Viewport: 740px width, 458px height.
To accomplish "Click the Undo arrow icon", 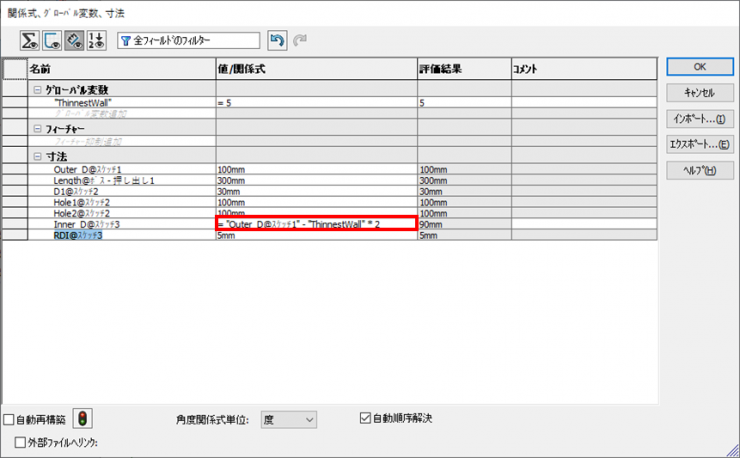I will pos(277,40).
